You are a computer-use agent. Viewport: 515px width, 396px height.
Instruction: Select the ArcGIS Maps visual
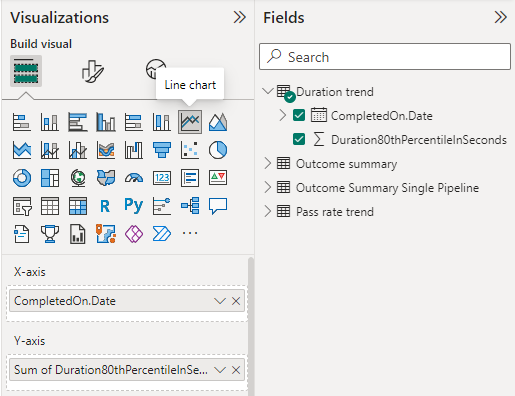[x=106, y=234]
